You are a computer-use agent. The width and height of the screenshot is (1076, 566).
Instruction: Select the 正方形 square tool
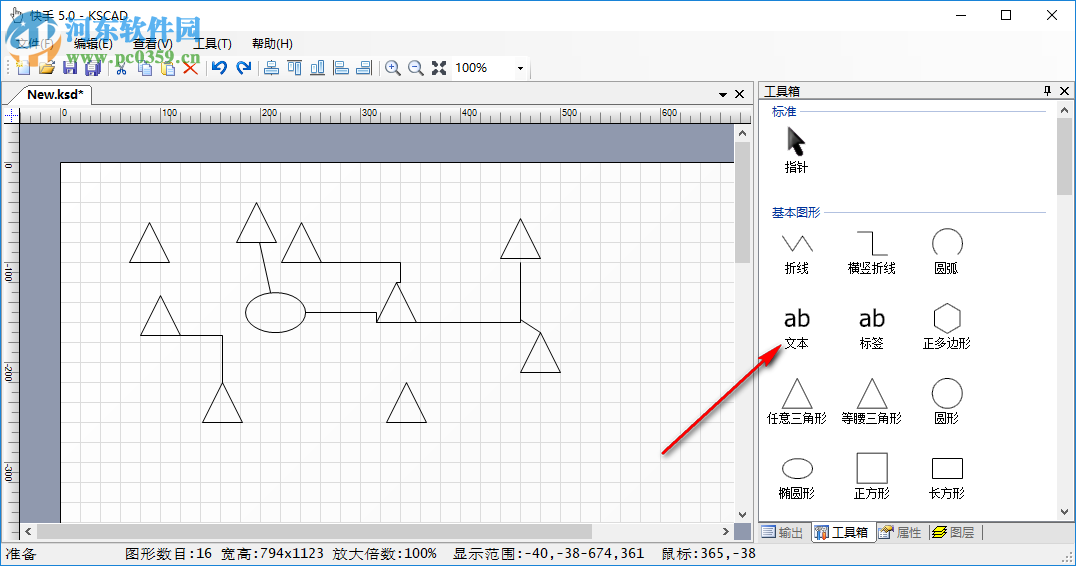(872, 476)
